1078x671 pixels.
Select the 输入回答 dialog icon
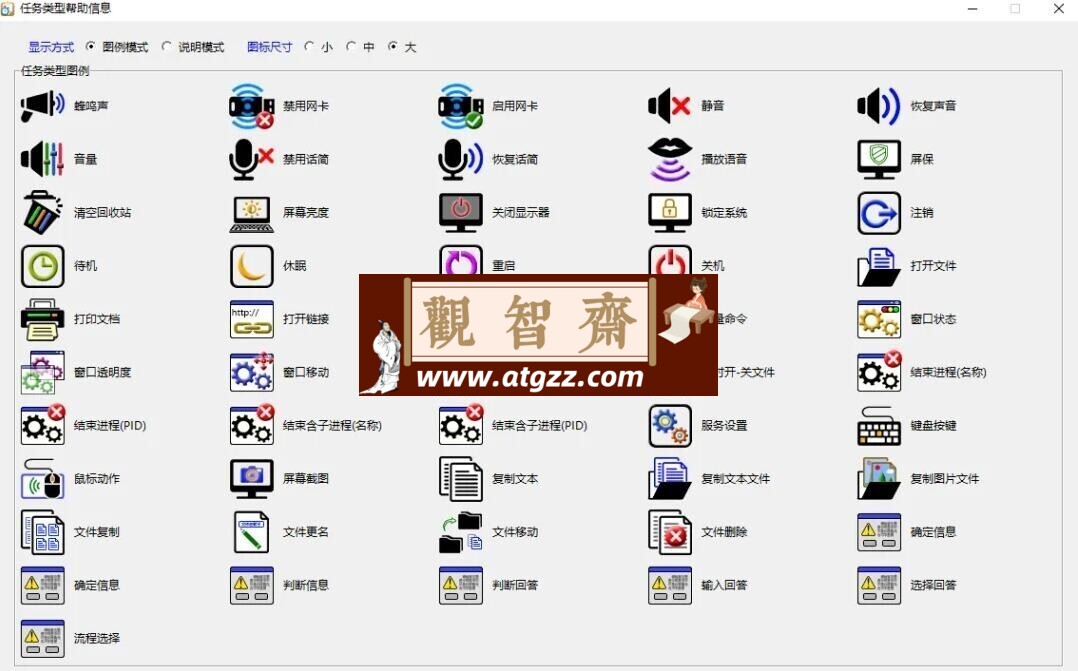(670, 586)
